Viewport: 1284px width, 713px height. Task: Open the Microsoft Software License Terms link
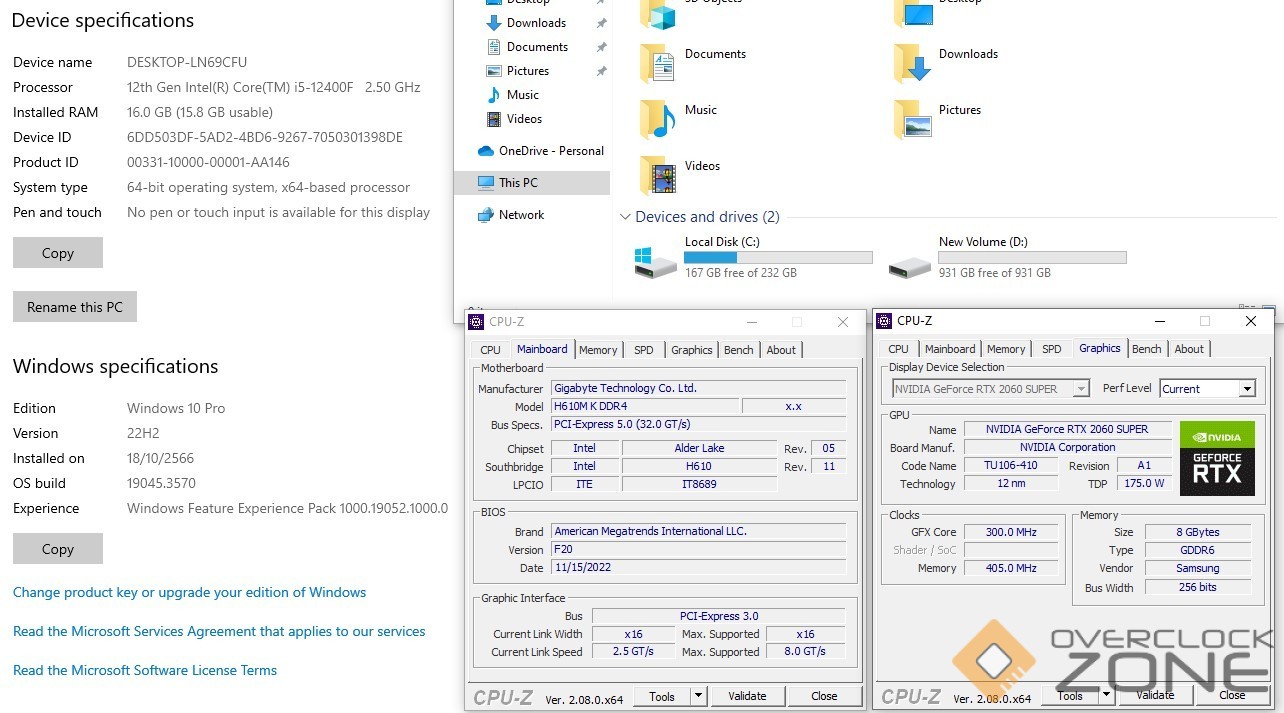(x=145, y=670)
